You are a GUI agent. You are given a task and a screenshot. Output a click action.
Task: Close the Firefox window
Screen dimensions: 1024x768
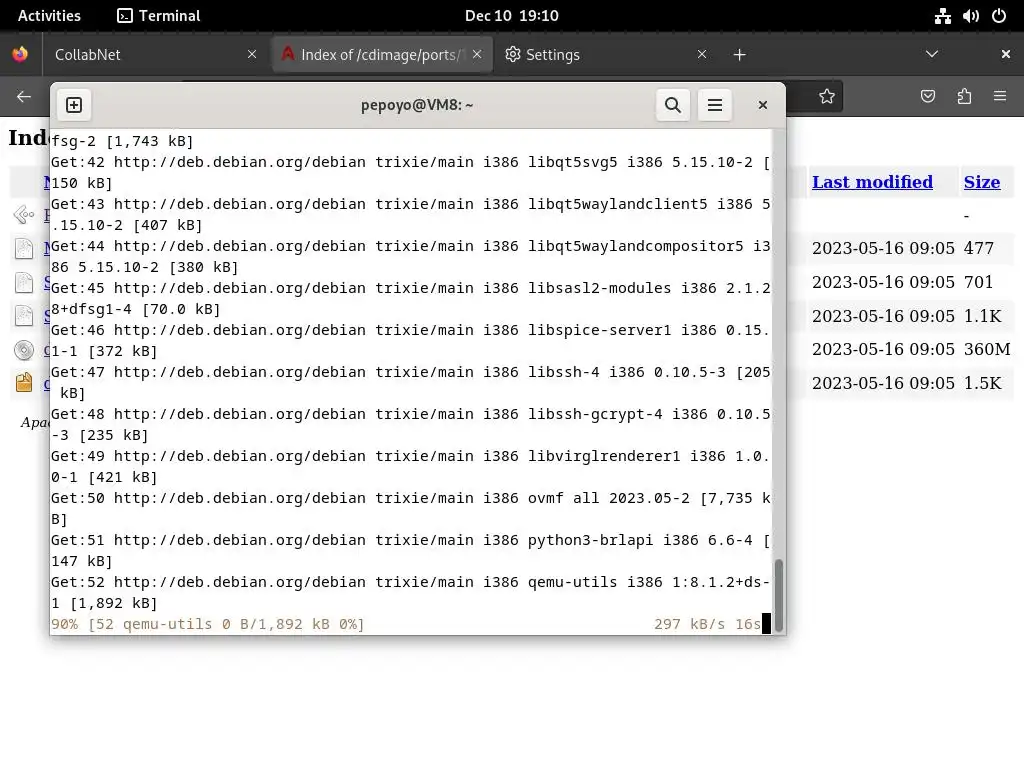(1005, 54)
